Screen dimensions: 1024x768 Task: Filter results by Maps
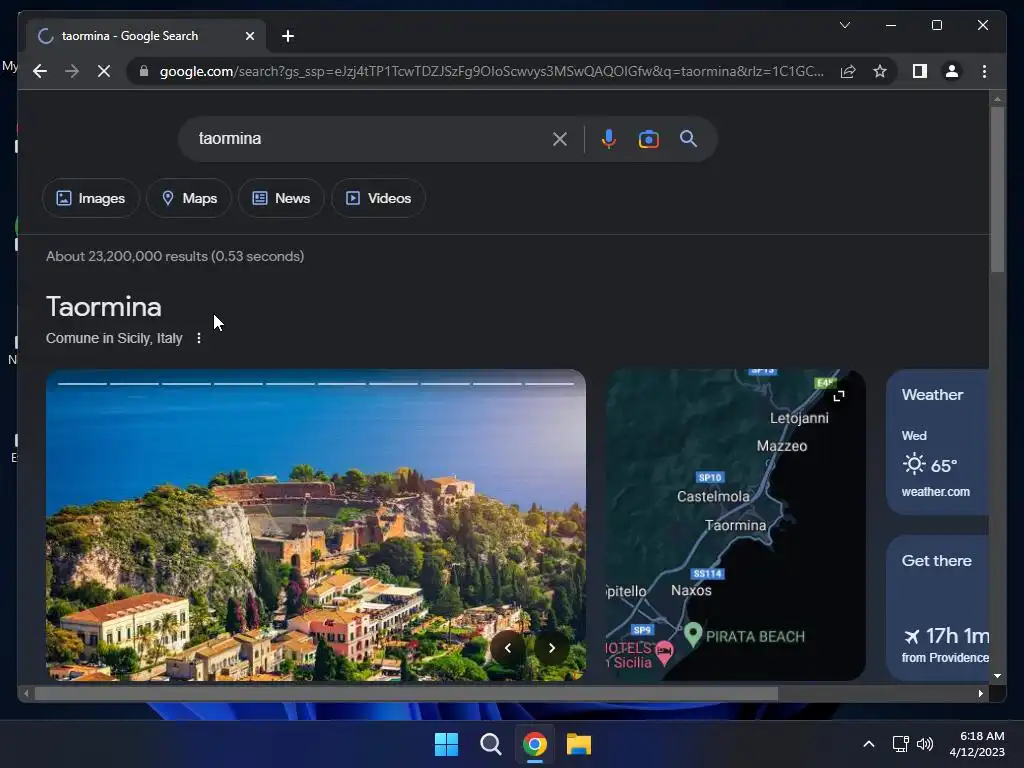coord(189,198)
